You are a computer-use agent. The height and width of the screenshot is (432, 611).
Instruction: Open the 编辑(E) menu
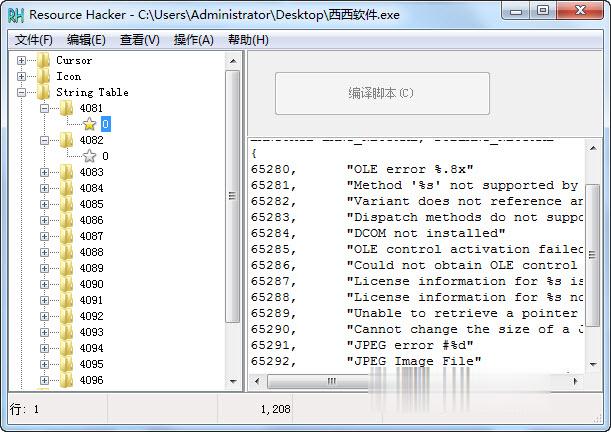coord(86,40)
